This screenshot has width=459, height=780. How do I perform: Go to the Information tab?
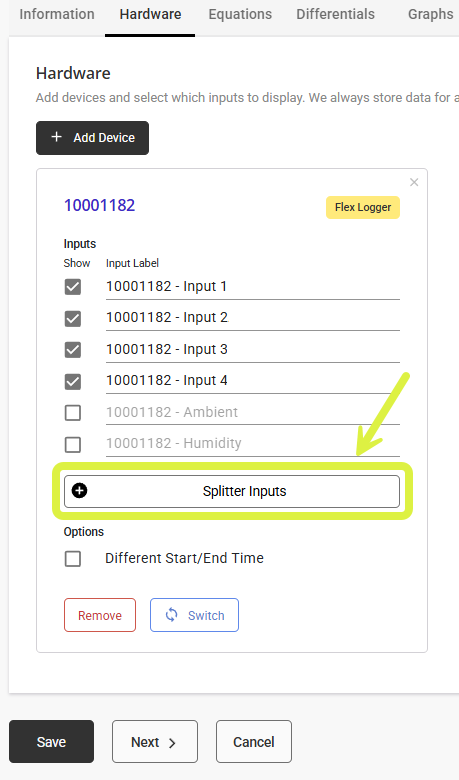(x=57, y=14)
